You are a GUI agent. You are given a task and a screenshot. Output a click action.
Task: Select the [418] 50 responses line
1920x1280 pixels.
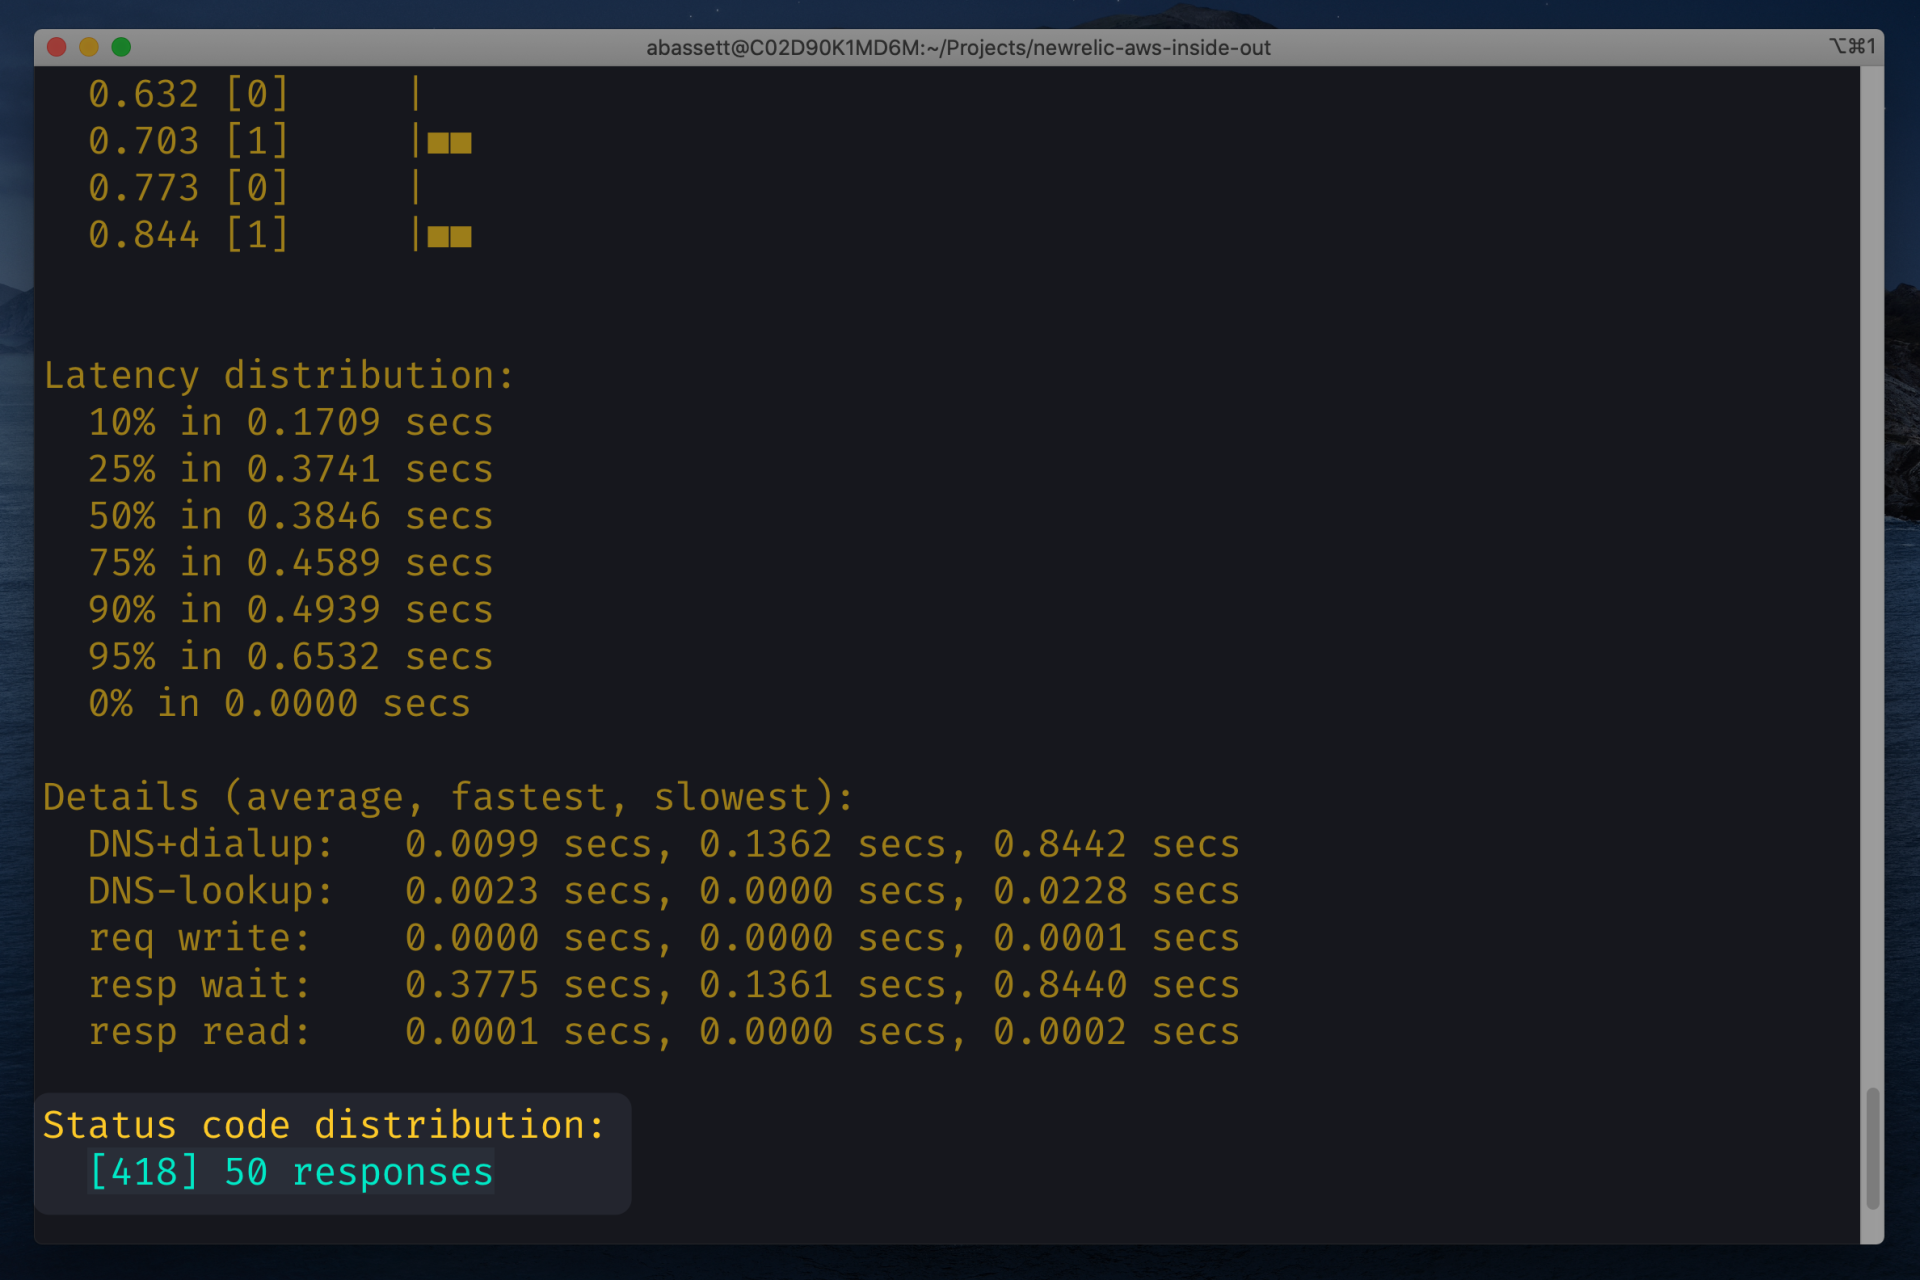click(x=291, y=1172)
